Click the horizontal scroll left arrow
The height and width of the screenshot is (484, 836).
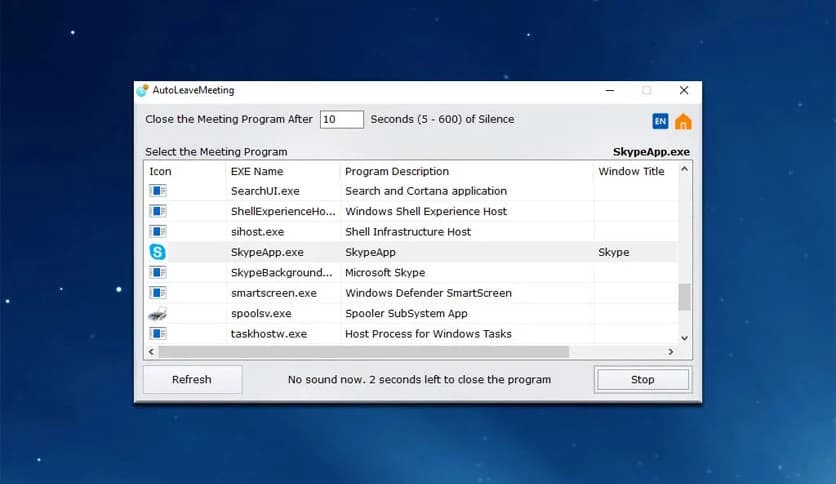[x=151, y=352]
